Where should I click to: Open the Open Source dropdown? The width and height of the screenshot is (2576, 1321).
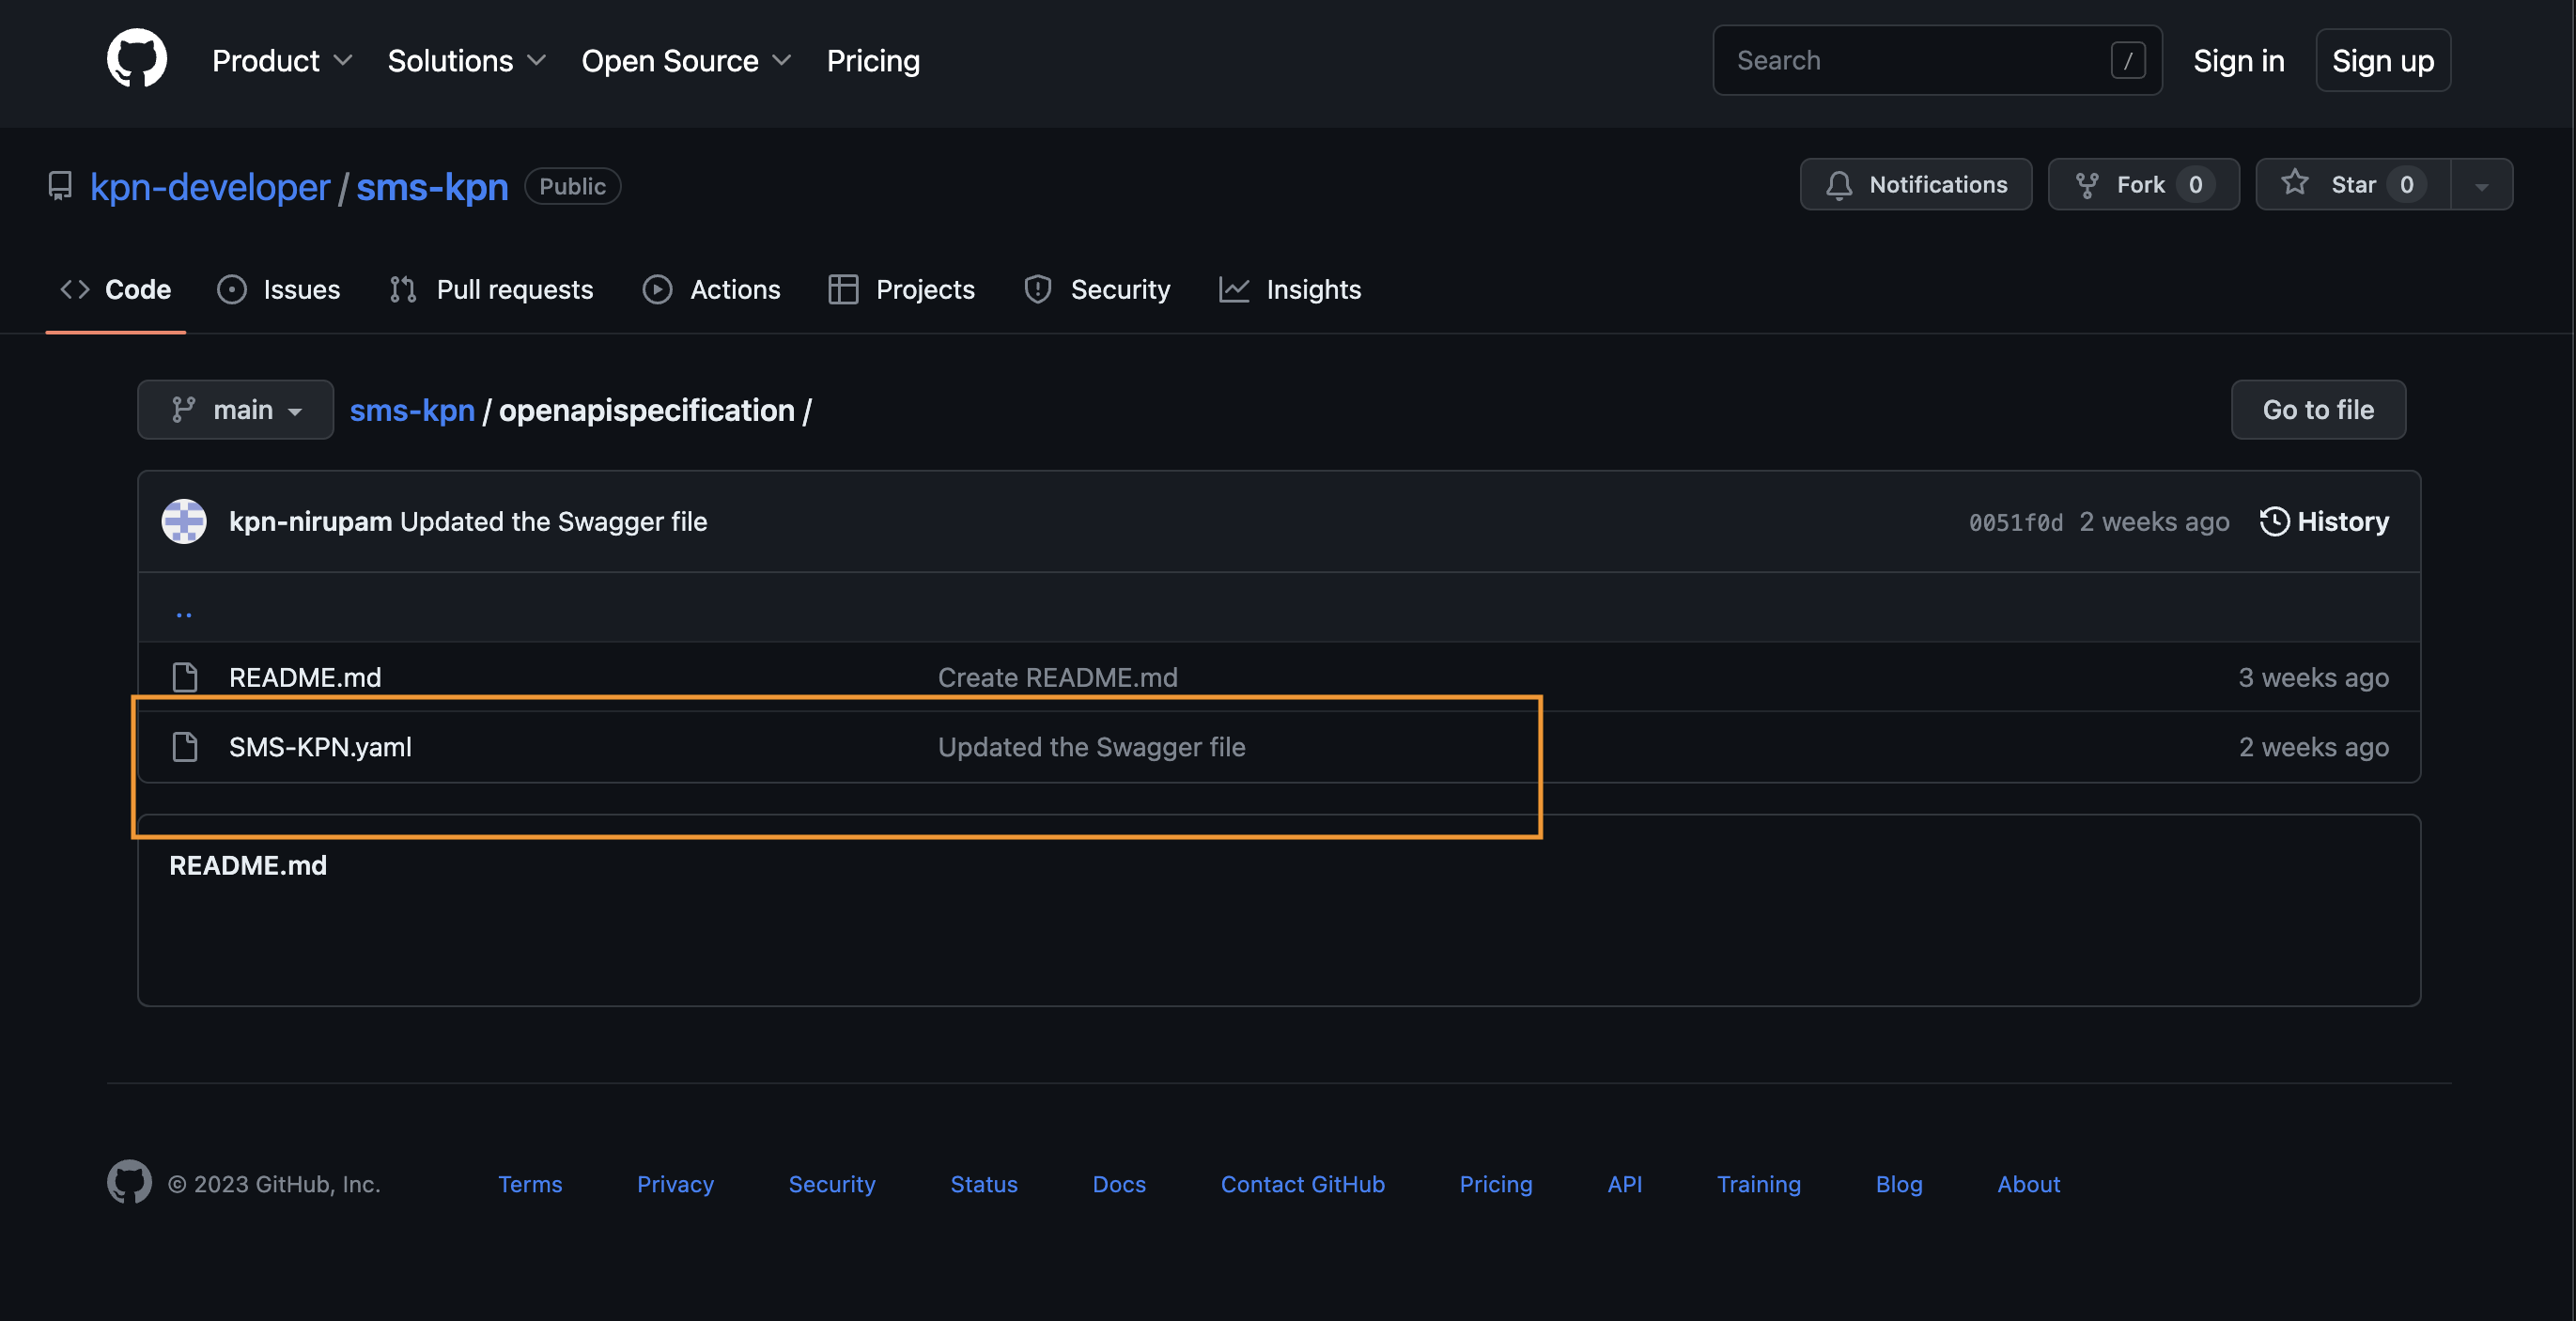(686, 61)
